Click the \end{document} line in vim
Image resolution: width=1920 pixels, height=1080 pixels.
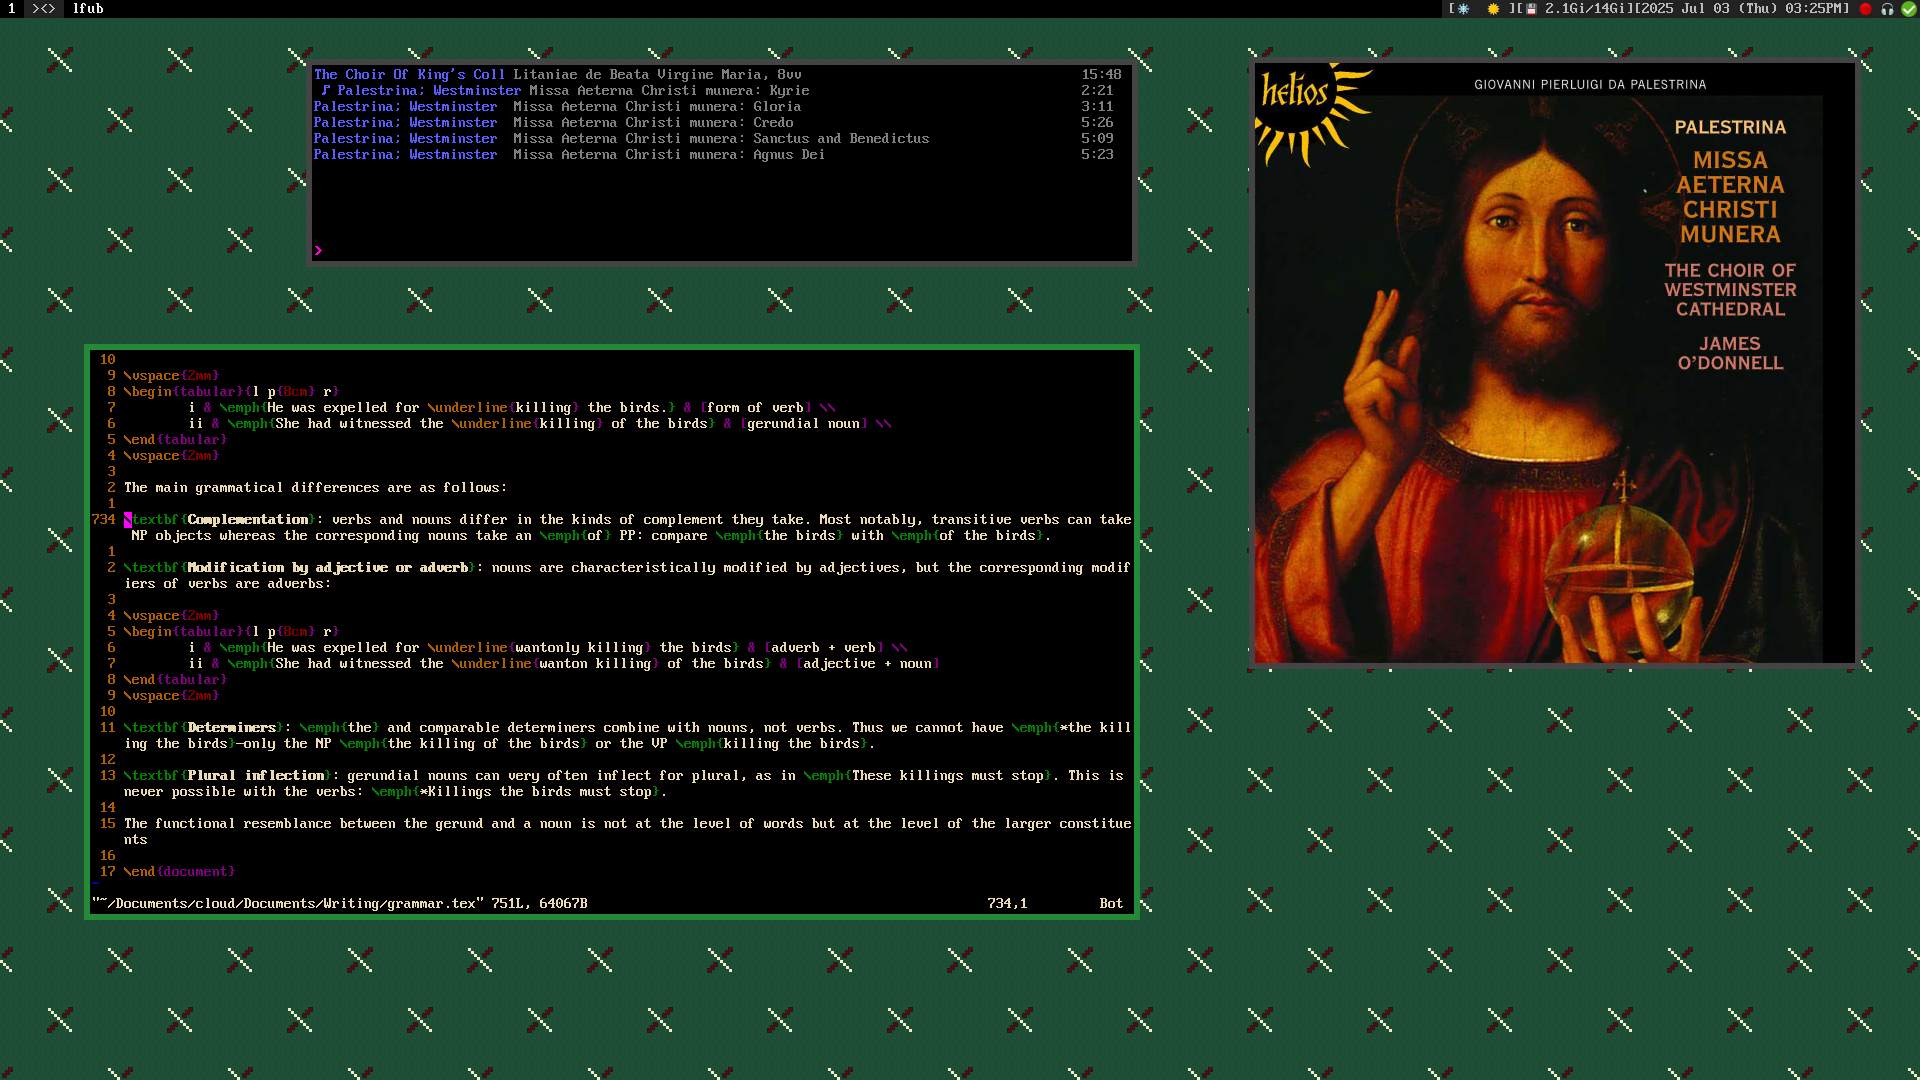coord(180,871)
